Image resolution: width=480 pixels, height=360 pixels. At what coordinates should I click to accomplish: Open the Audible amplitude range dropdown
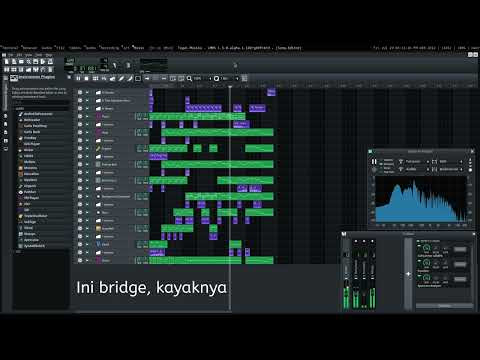pos(417,169)
